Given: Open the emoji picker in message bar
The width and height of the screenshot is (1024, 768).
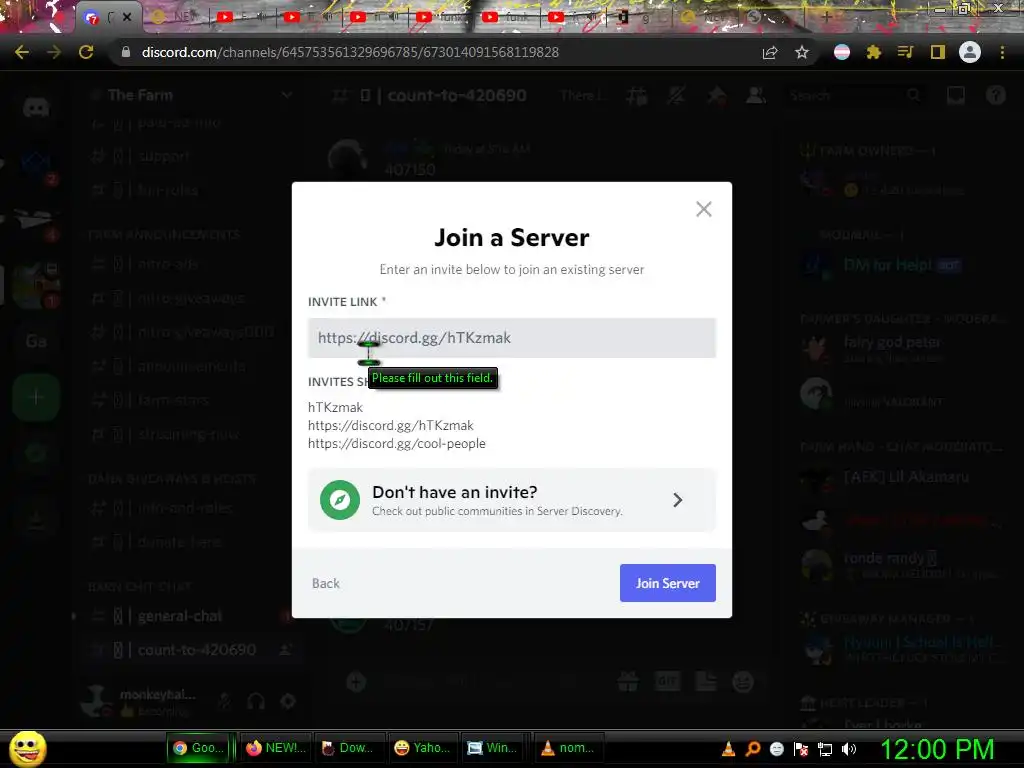Looking at the screenshot, I should (743, 682).
